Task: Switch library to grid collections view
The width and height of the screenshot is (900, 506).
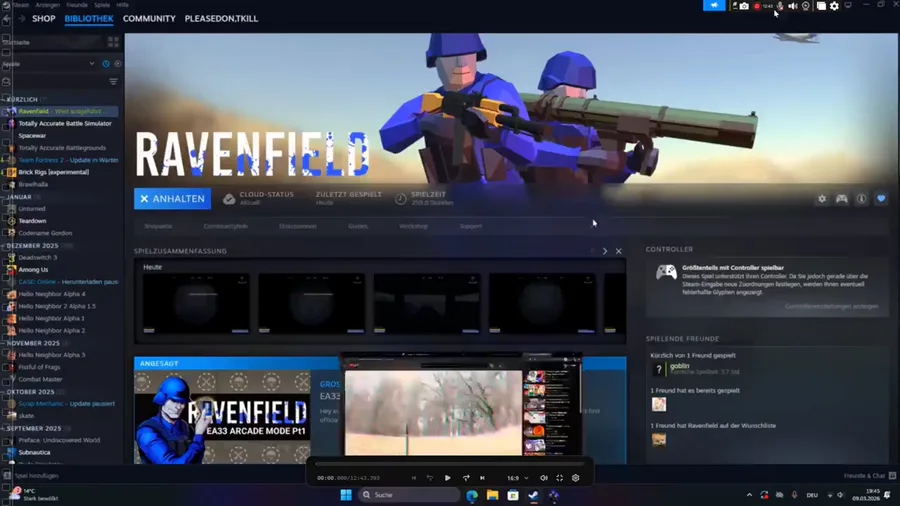Action: click(x=113, y=42)
